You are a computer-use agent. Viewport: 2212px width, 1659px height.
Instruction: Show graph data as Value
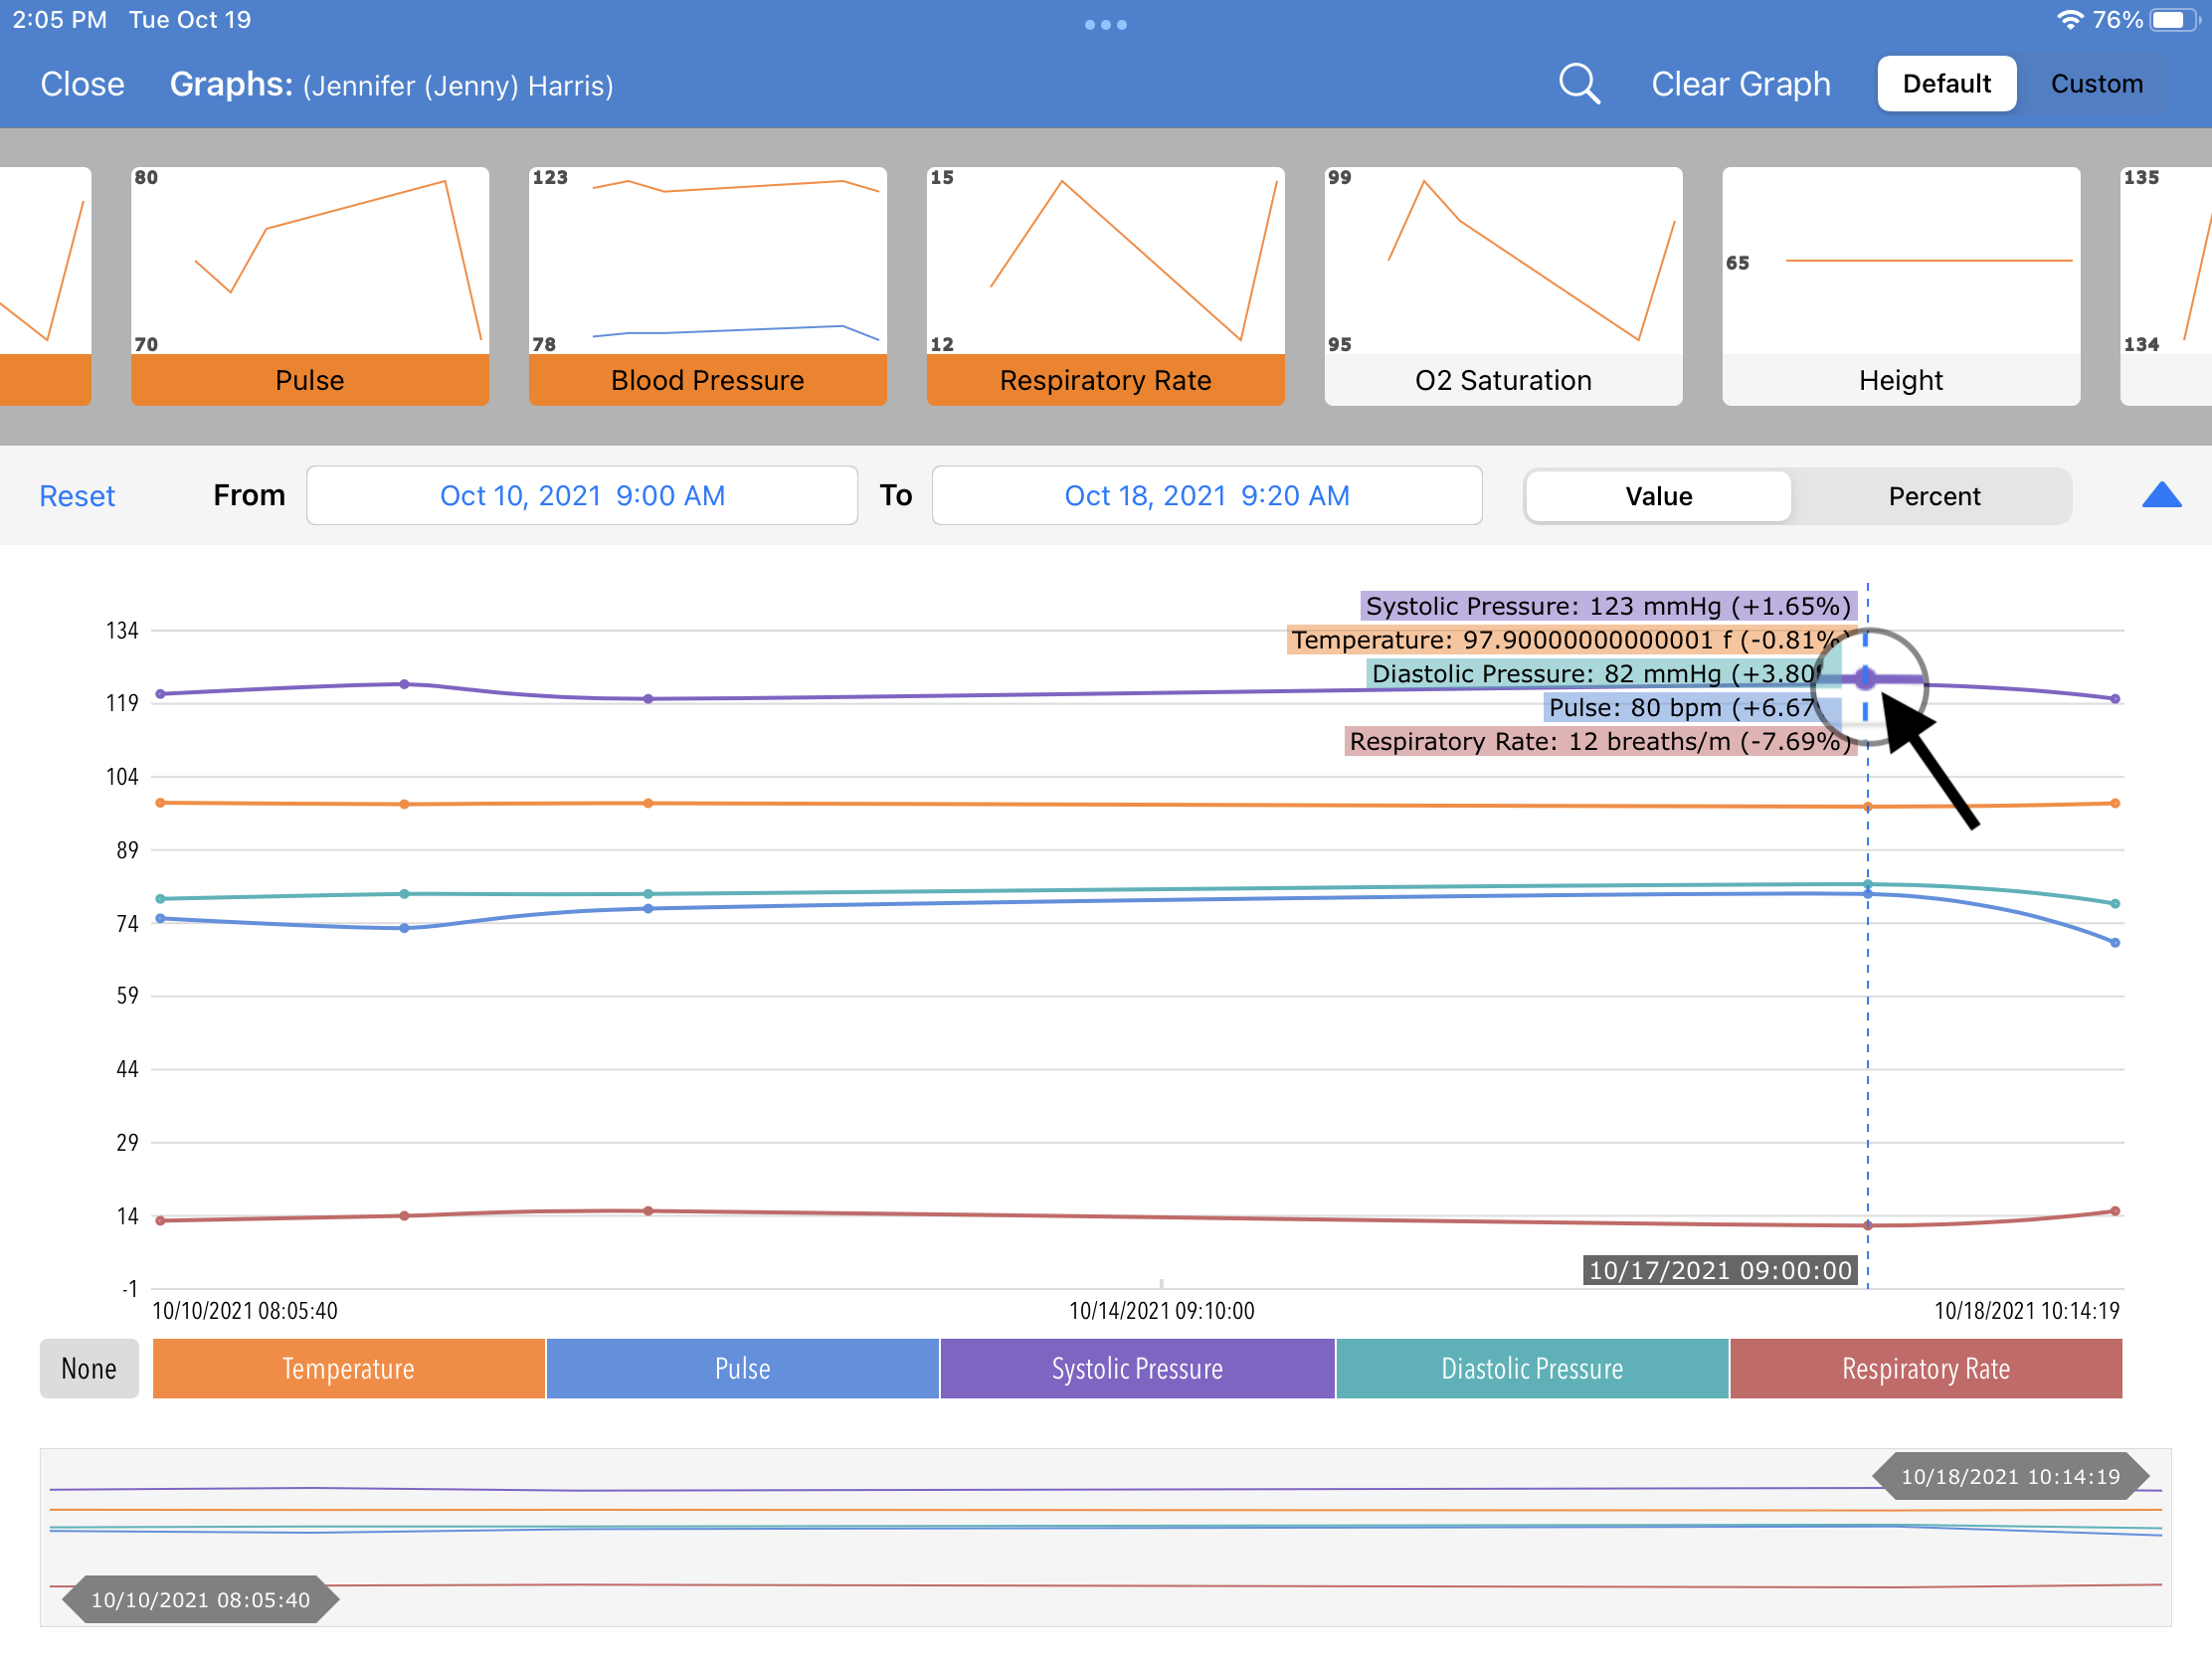(1658, 496)
